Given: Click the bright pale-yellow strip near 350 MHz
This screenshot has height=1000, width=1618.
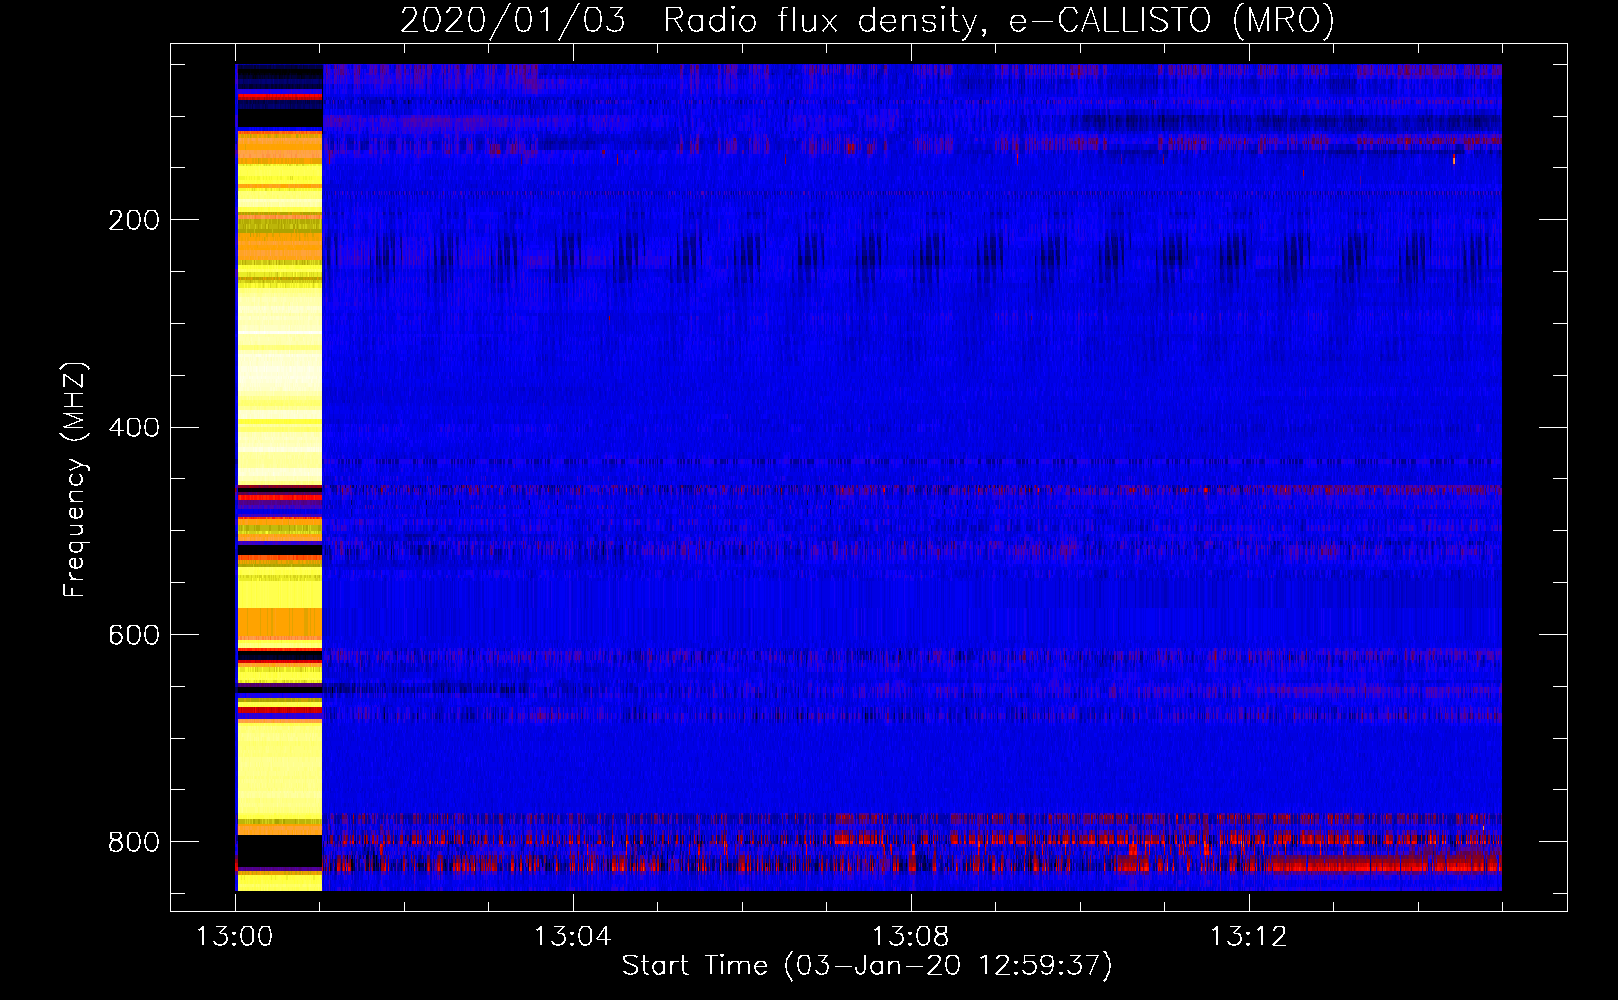Looking at the screenshot, I should pos(279,350).
